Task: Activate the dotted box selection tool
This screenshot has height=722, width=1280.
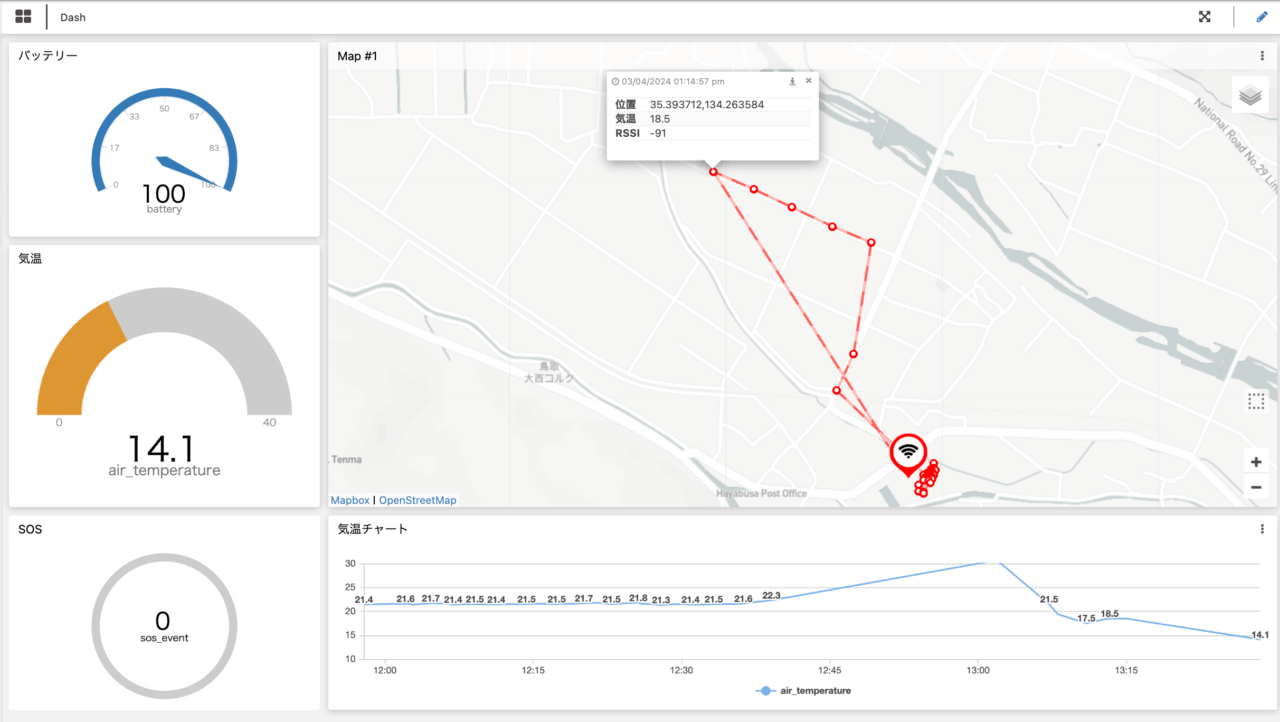Action: [1256, 402]
